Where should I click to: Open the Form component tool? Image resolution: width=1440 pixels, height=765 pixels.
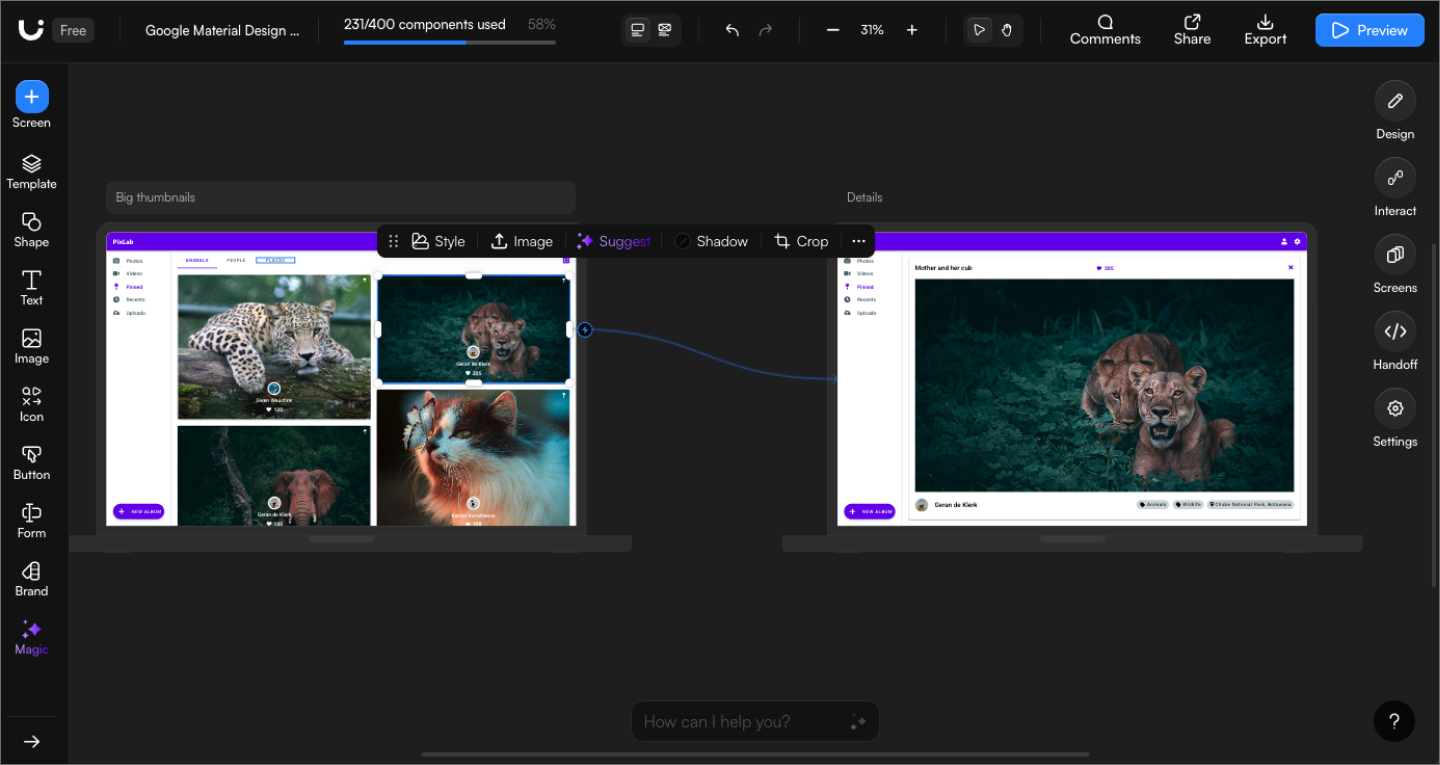31,519
